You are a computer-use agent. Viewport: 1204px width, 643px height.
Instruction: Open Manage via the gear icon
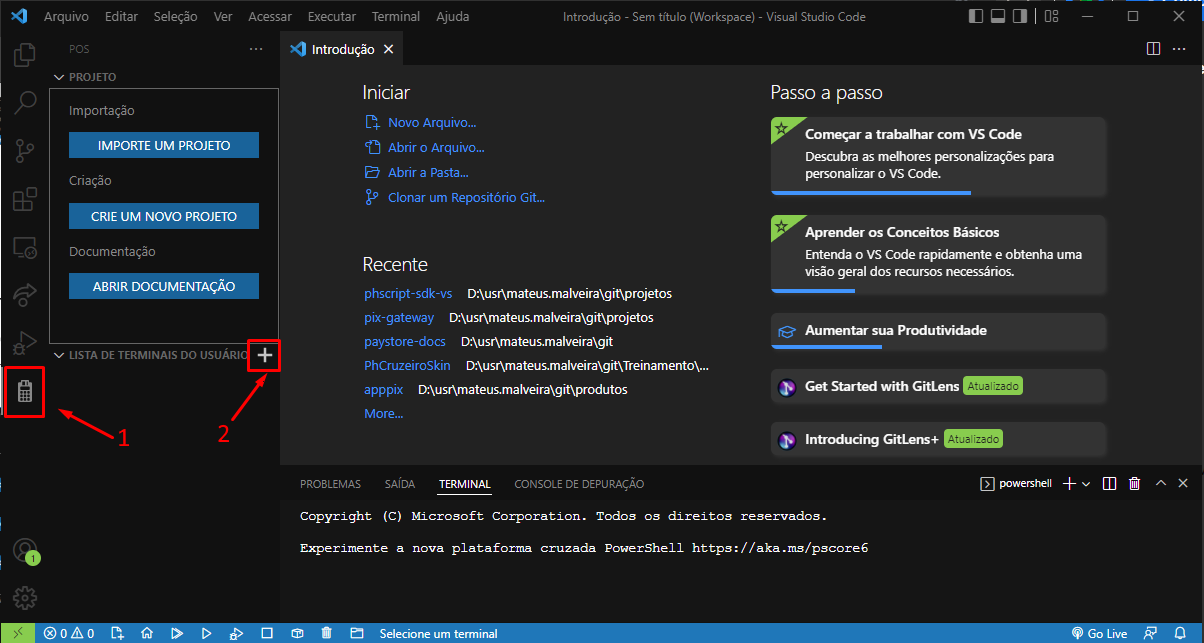click(24, 597)
